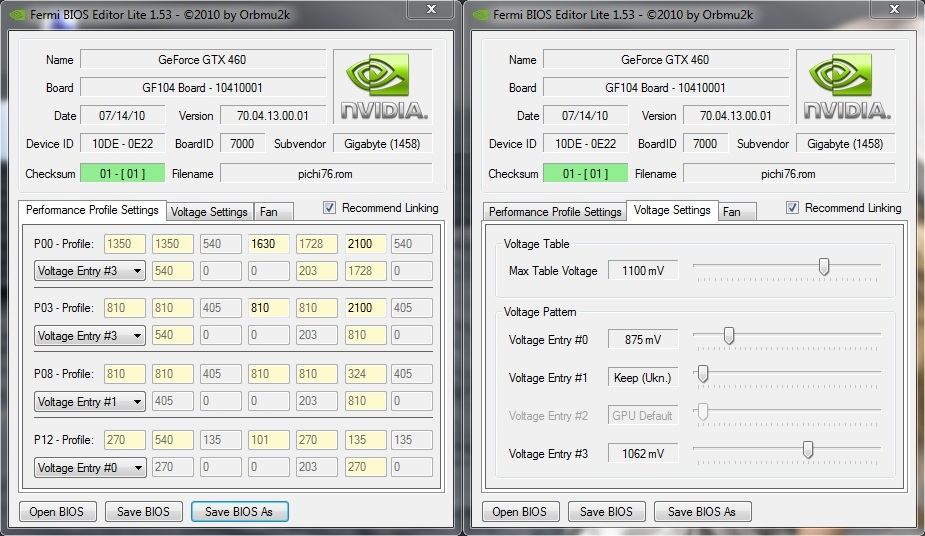The image size is (925, 536).
Task: Open P00 profile Voltage Entry #3 dropdown
Action: coord(90,271)
